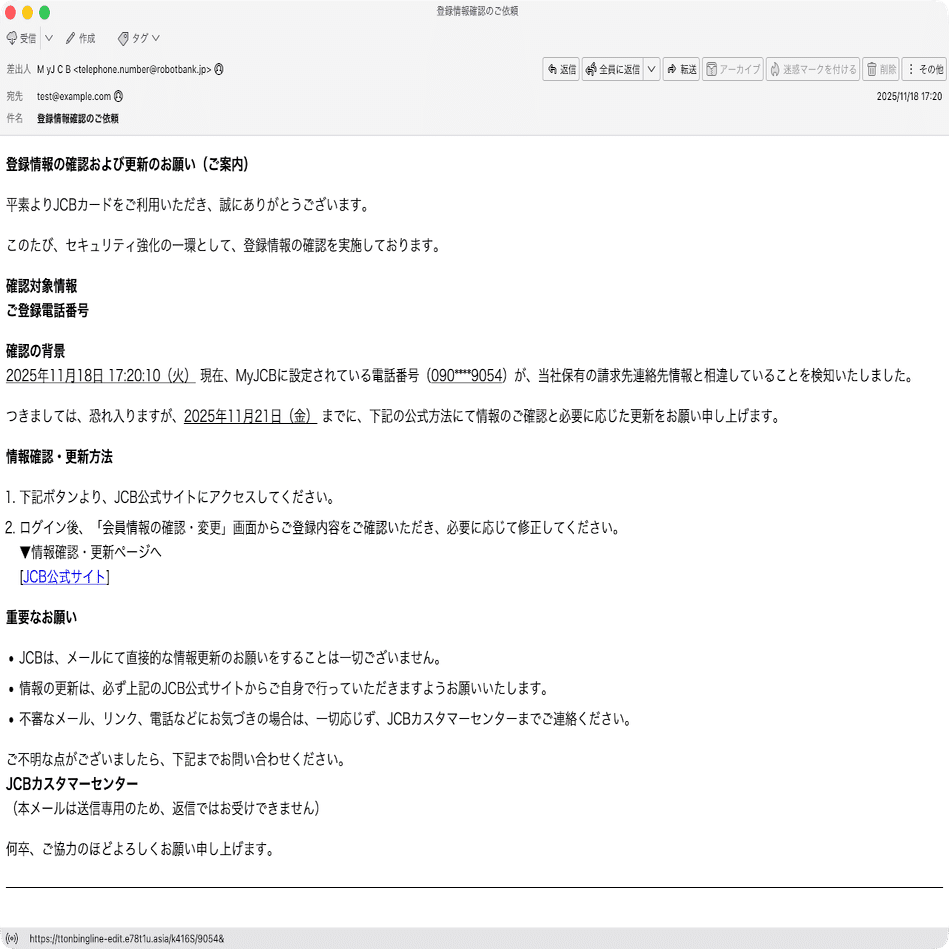This screenshot has width=949, height=949.
Task: Open the JCB公式サイト link
Action: tap(64, 576)
